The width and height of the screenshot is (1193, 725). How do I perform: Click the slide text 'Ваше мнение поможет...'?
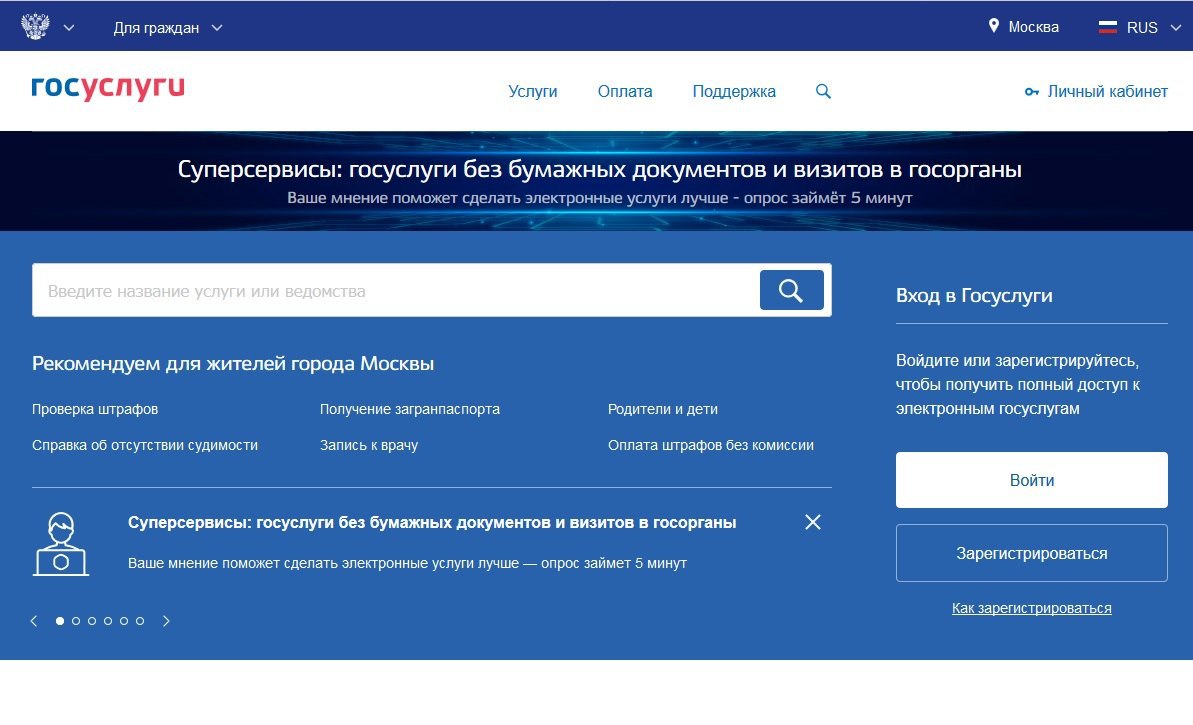(407, 563)
